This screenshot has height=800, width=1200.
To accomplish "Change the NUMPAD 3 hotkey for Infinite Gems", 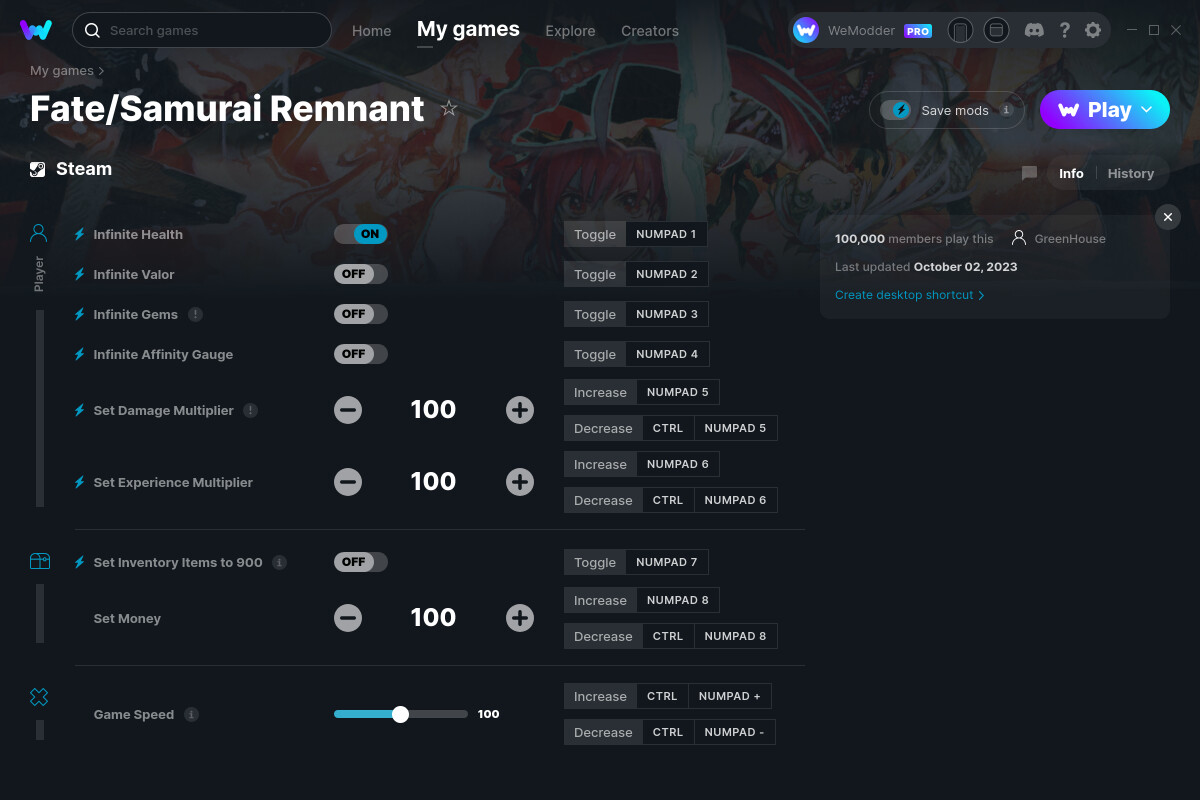I will (667, 314).
